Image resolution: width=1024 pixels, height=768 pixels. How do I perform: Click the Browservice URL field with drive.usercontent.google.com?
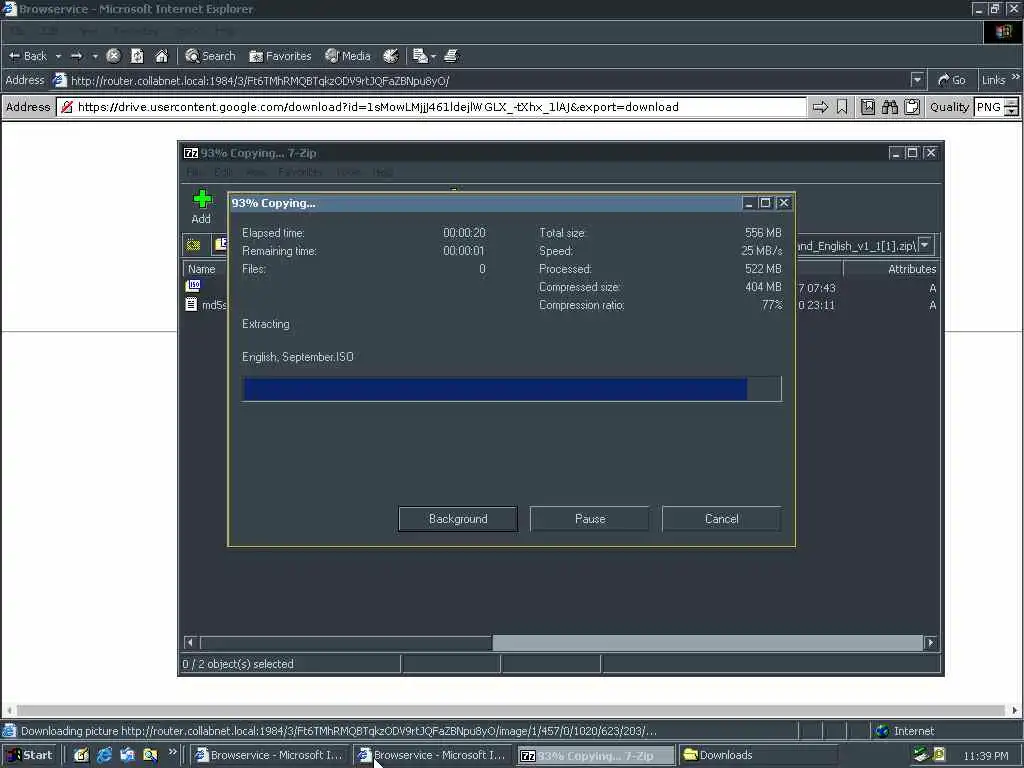tap(431, 107)
